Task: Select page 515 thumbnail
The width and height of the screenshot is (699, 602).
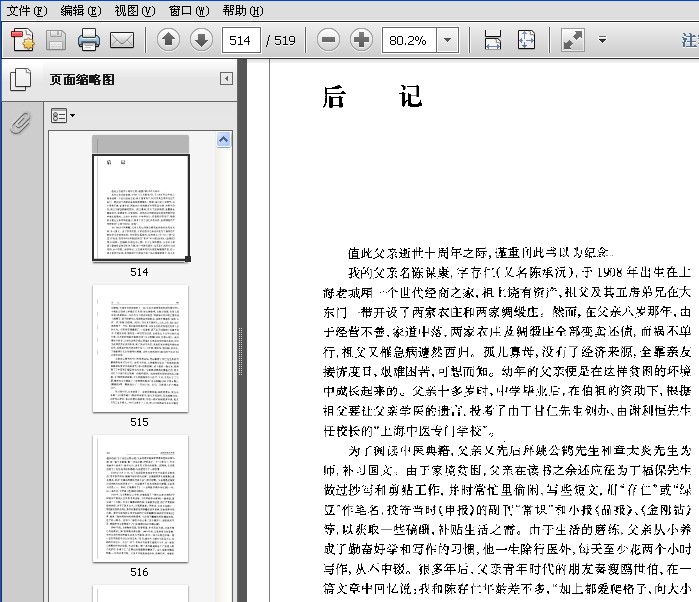Action: click(x=140, y=349)
